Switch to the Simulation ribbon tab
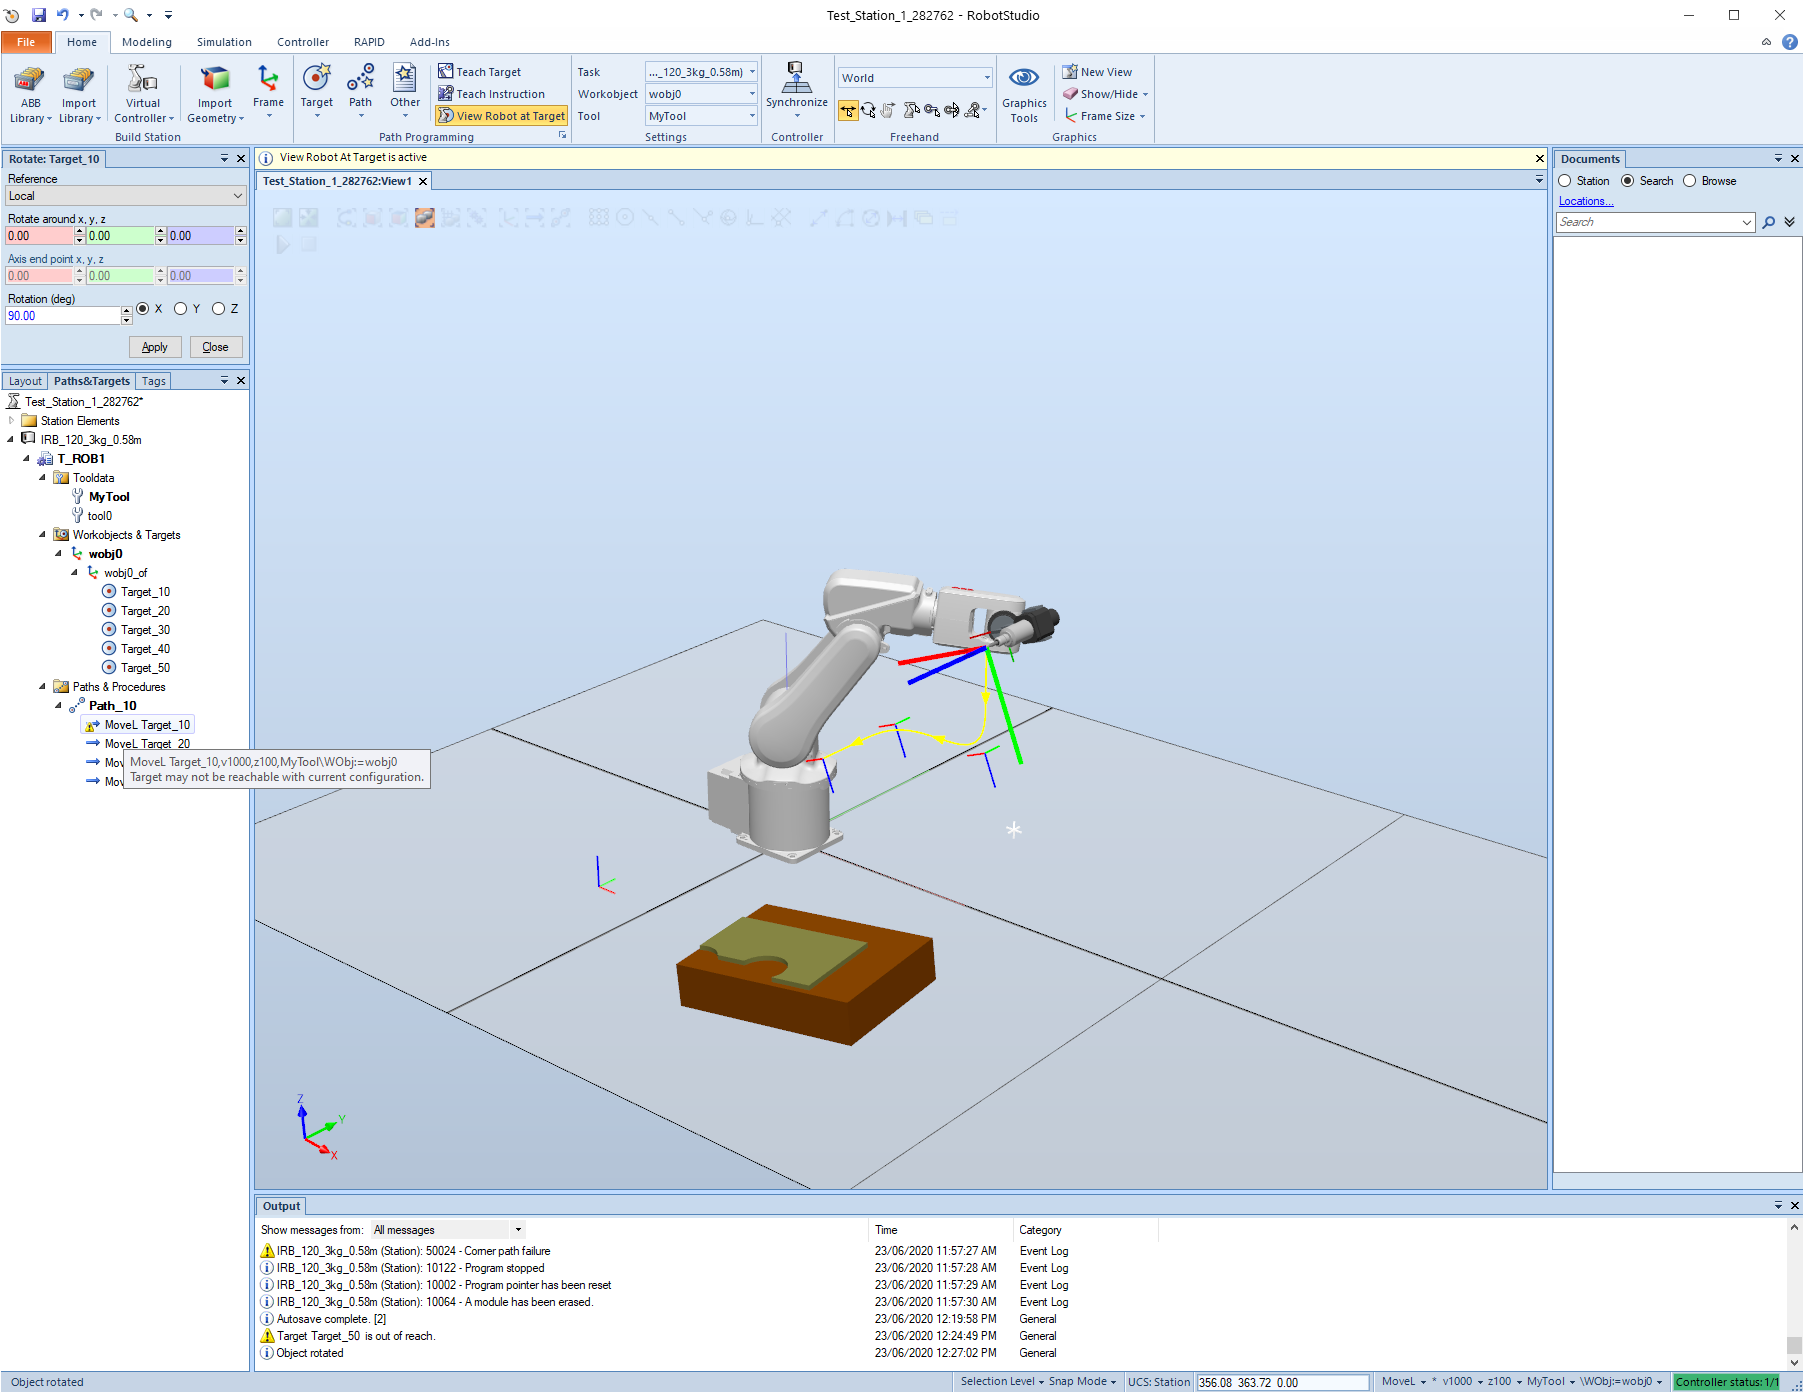The width and height of the screenshot is (1804, 1393). pos(224,42)
